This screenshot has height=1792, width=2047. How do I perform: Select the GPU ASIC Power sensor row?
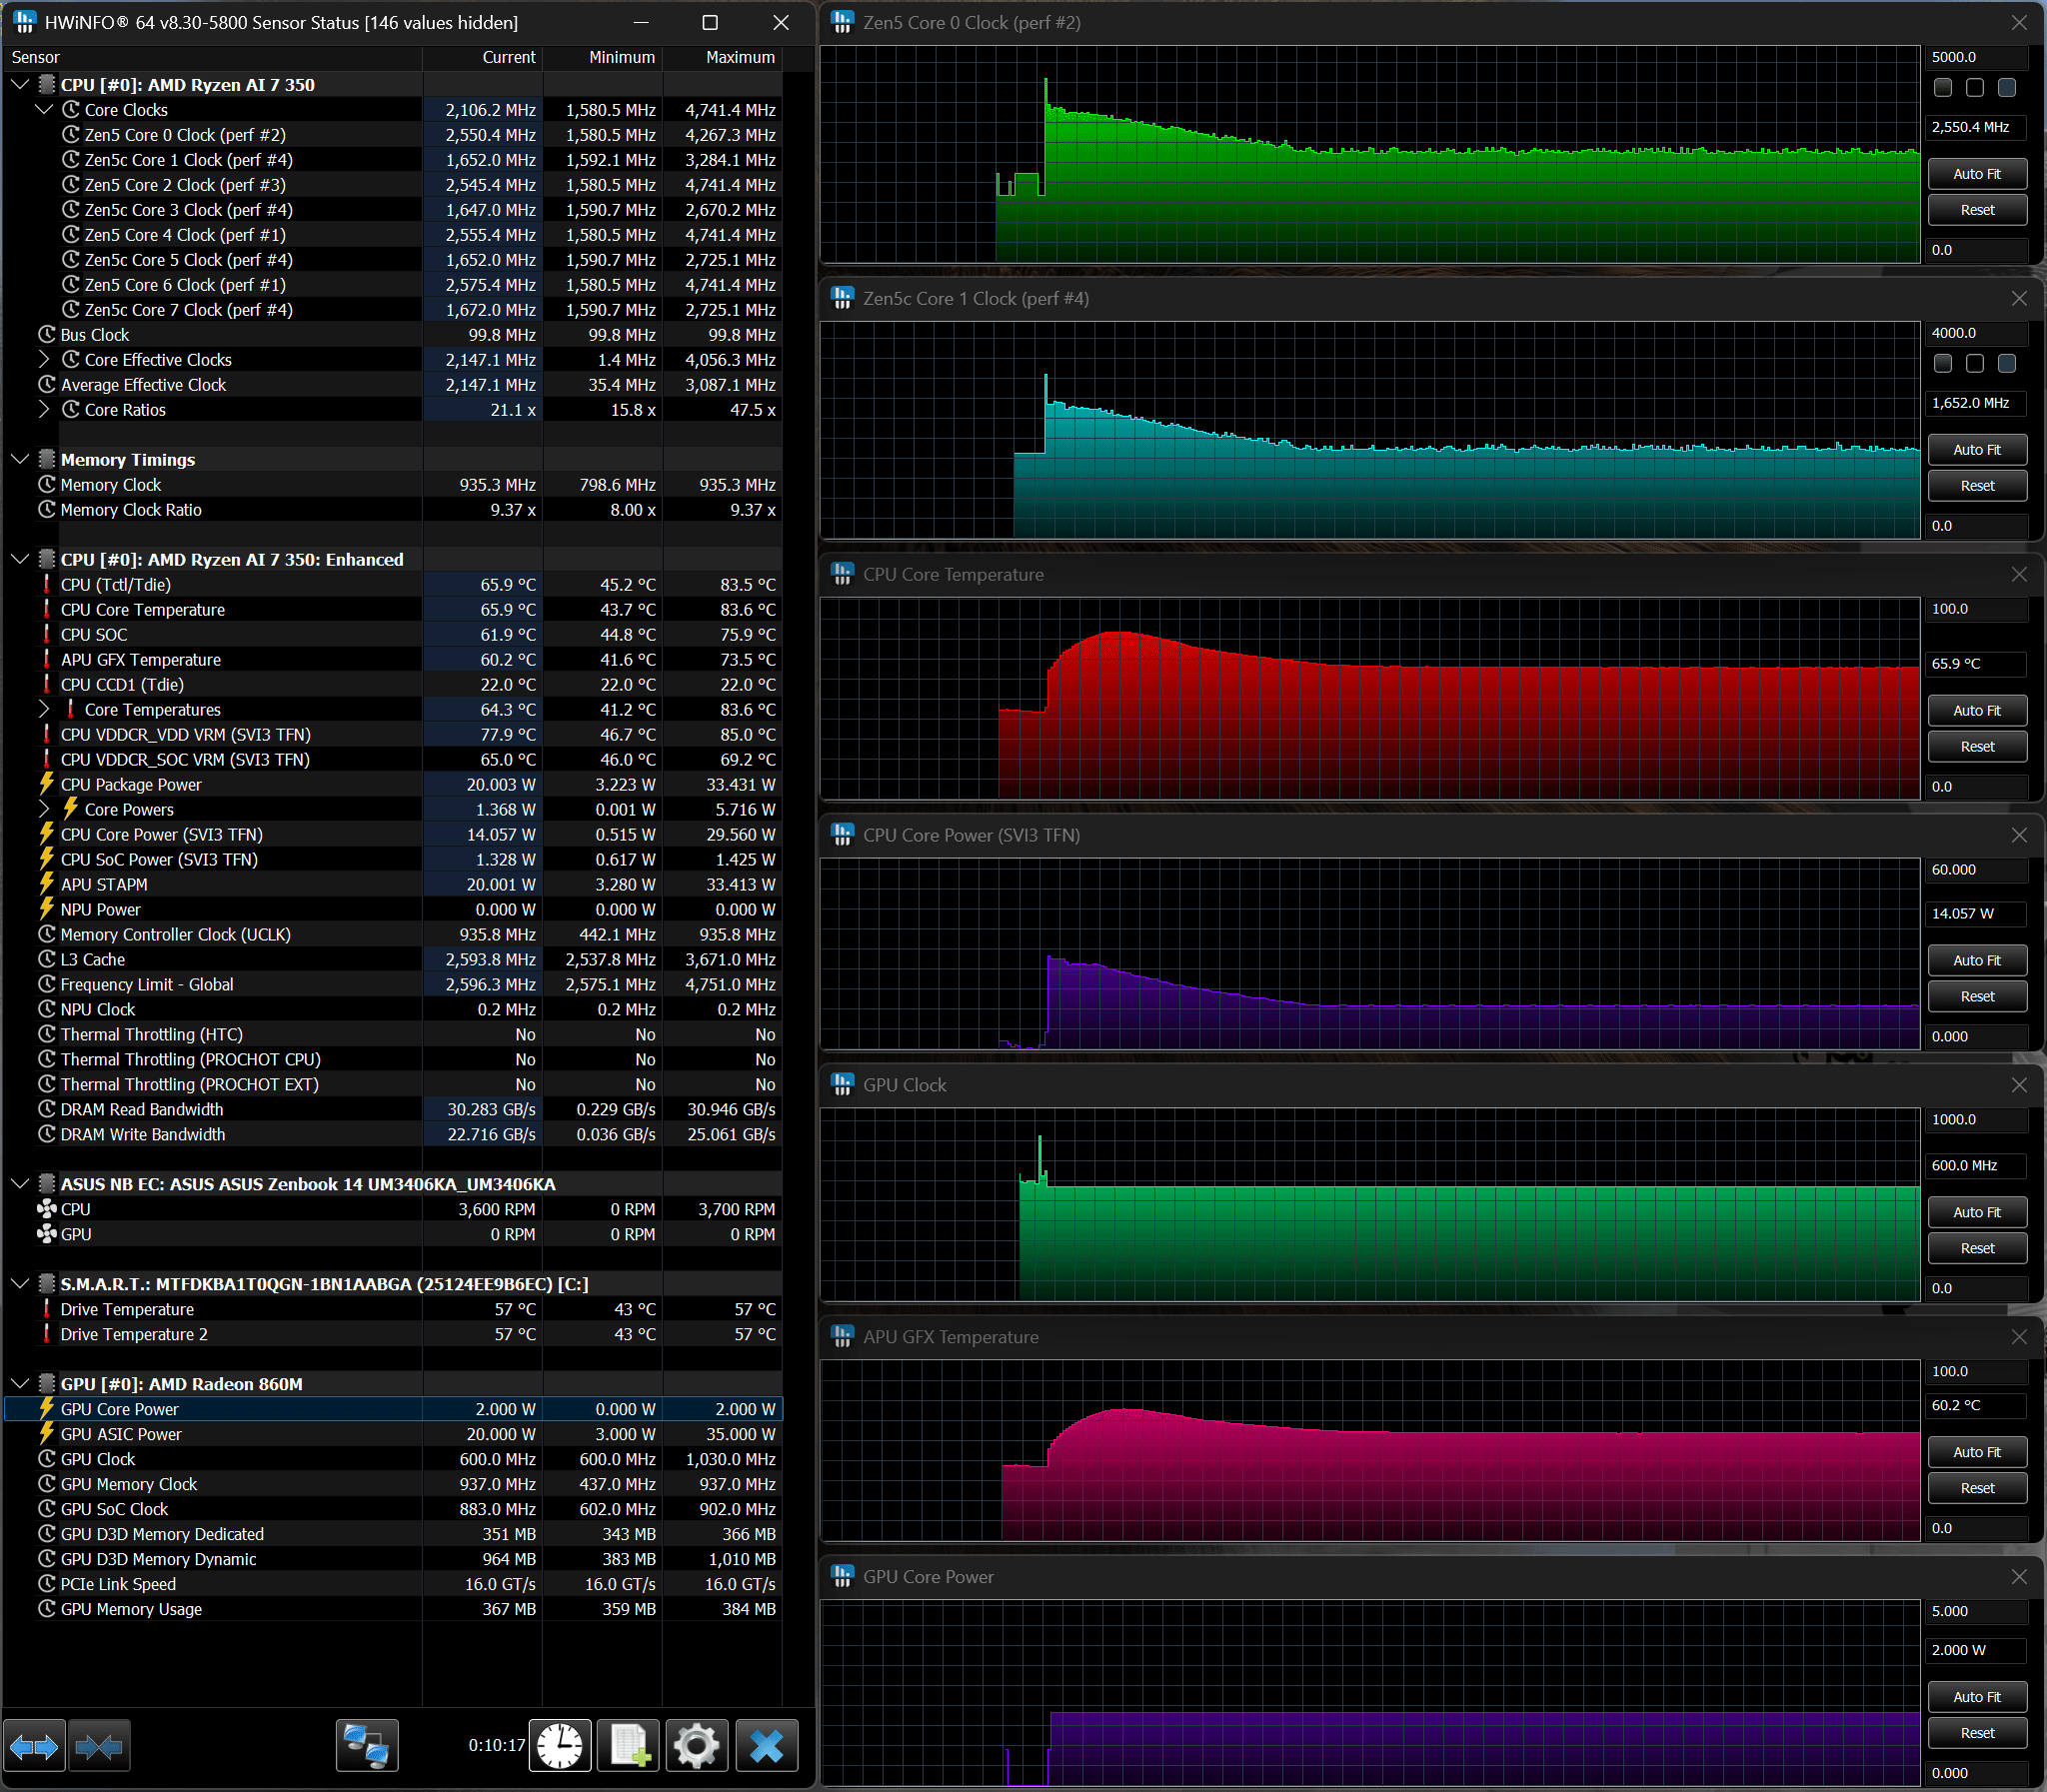coord(121,1434)
